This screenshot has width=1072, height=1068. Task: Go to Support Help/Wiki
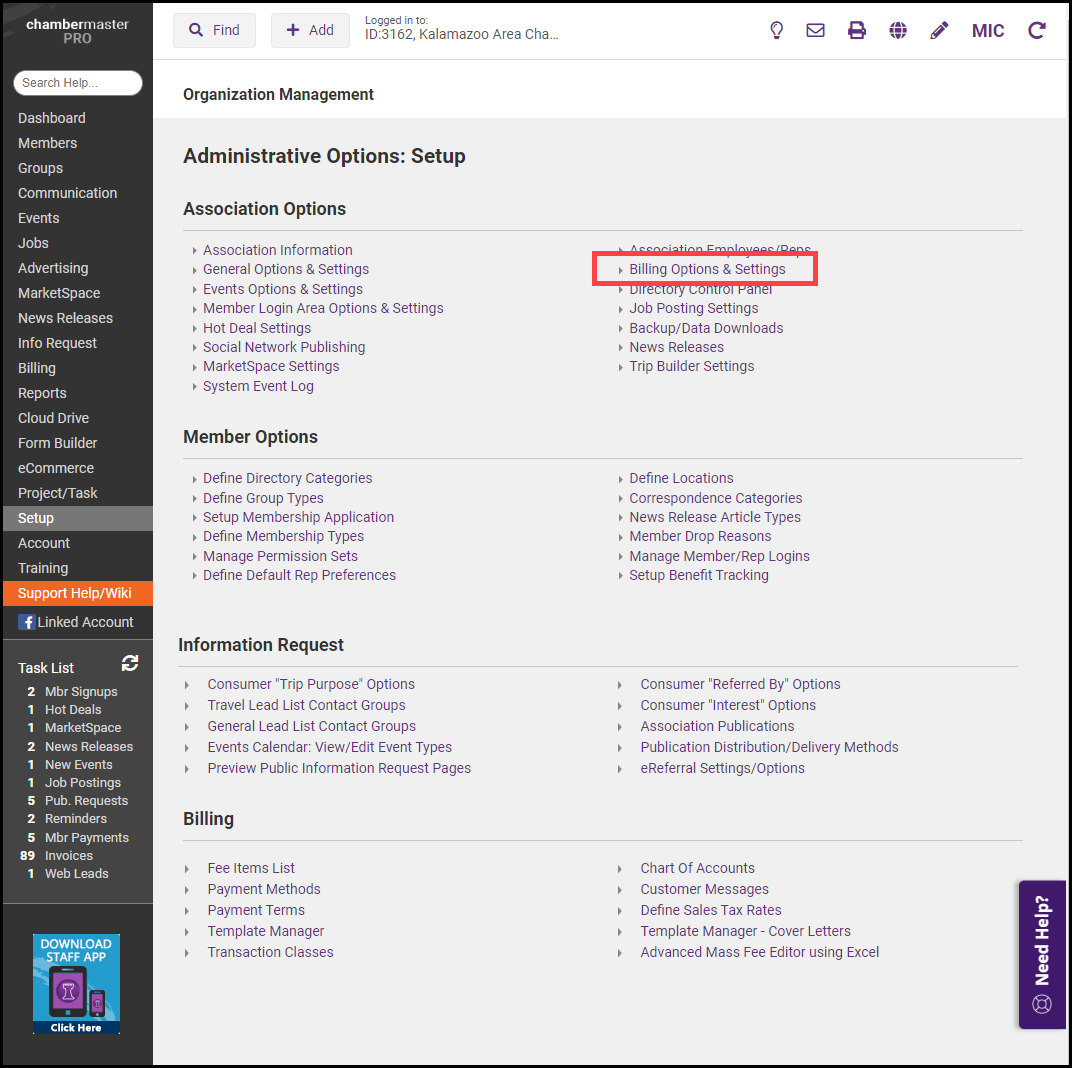[x=75, y=593]
